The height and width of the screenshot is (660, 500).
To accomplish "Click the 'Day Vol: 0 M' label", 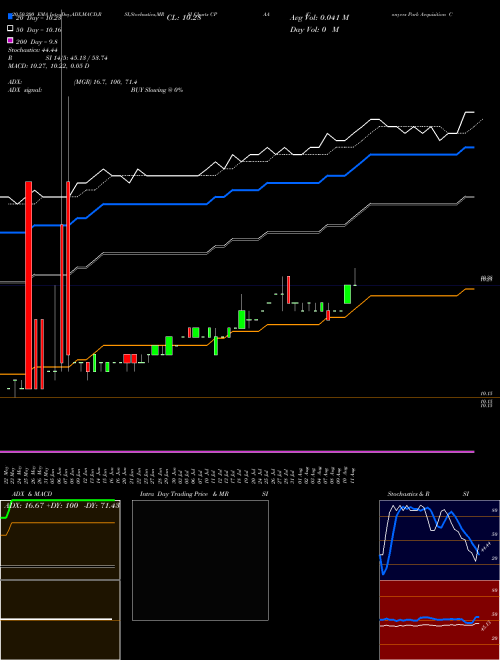I will (314, 29).
